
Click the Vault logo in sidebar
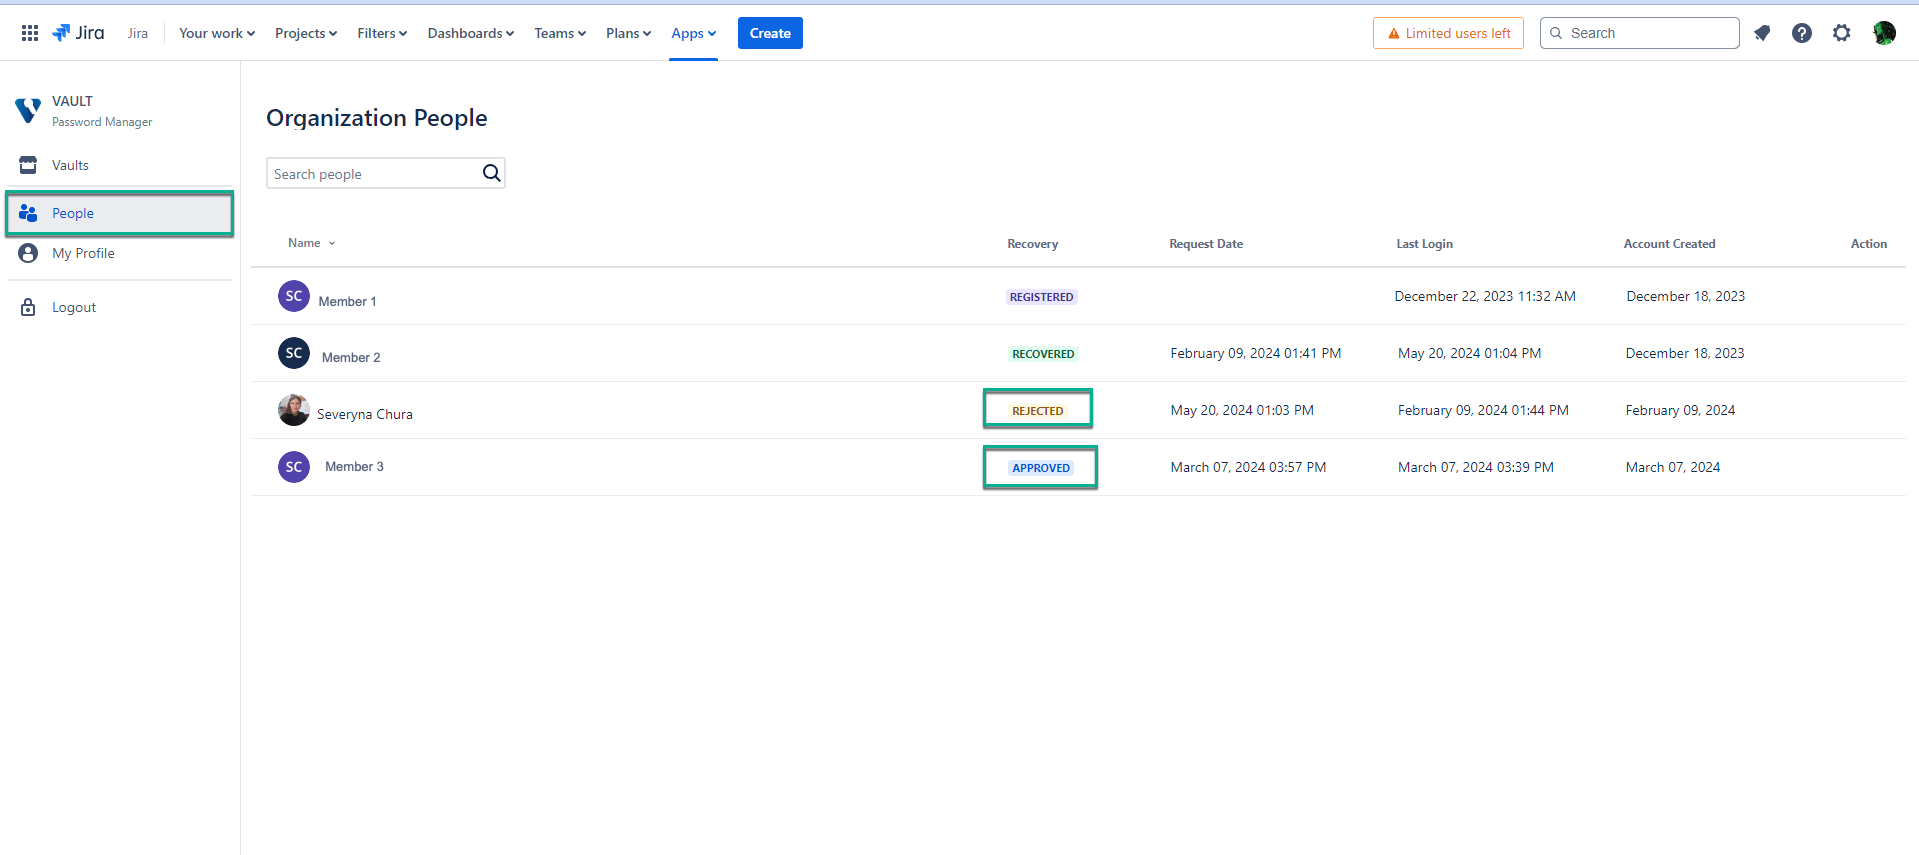click(28, 110)
